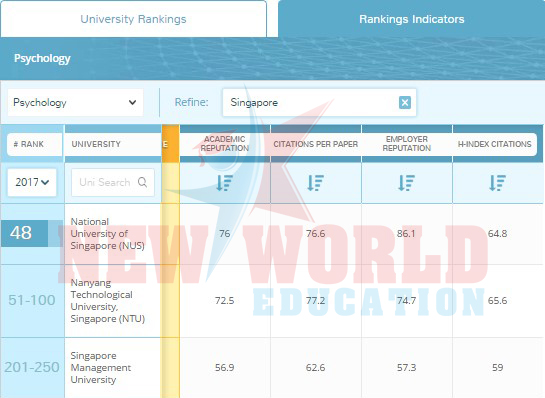Sort by Employer Reputation
This screenshot has height=398, width=545.
pos(406,183)
